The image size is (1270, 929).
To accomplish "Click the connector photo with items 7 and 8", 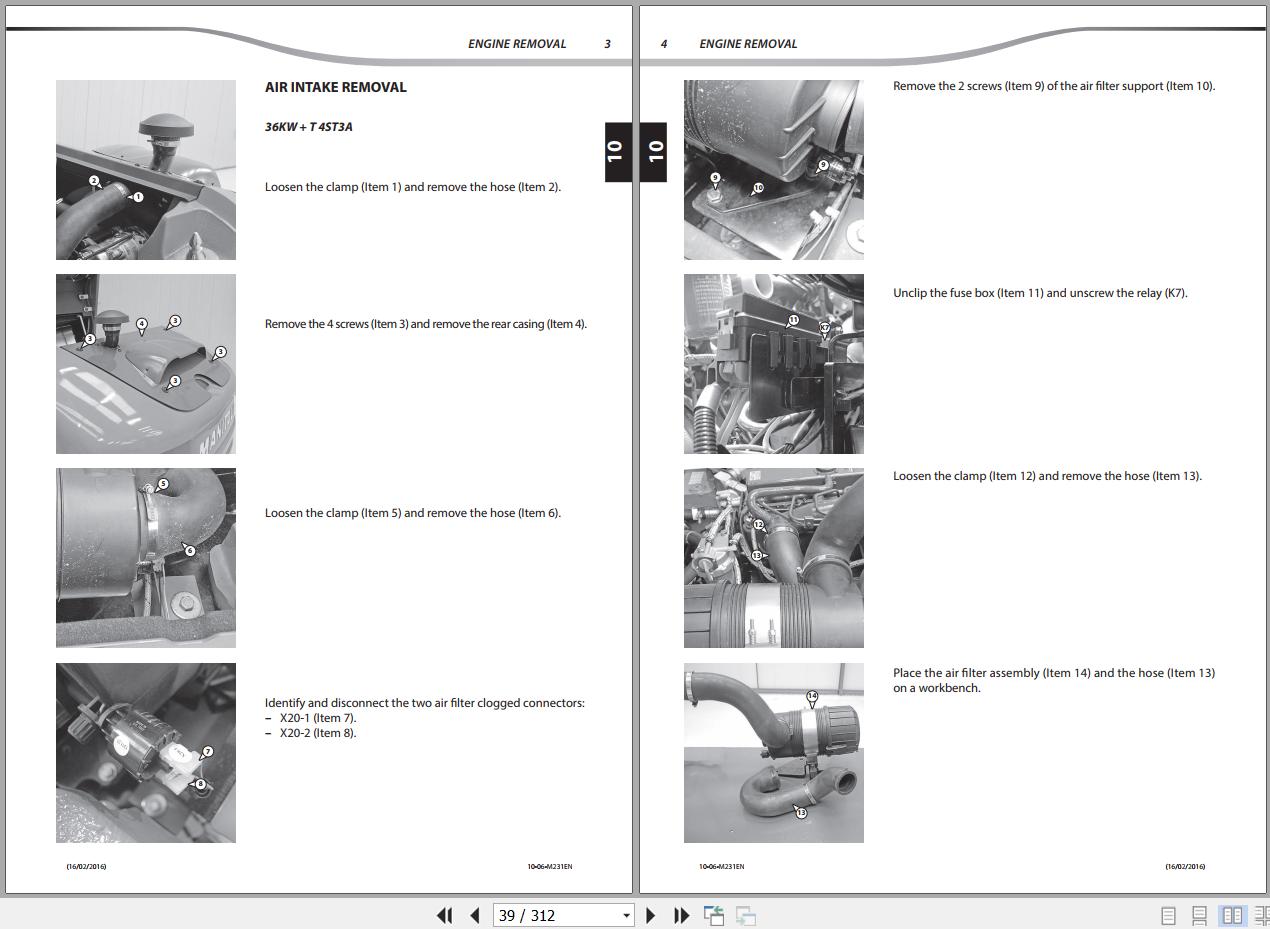I will (146, 753).
